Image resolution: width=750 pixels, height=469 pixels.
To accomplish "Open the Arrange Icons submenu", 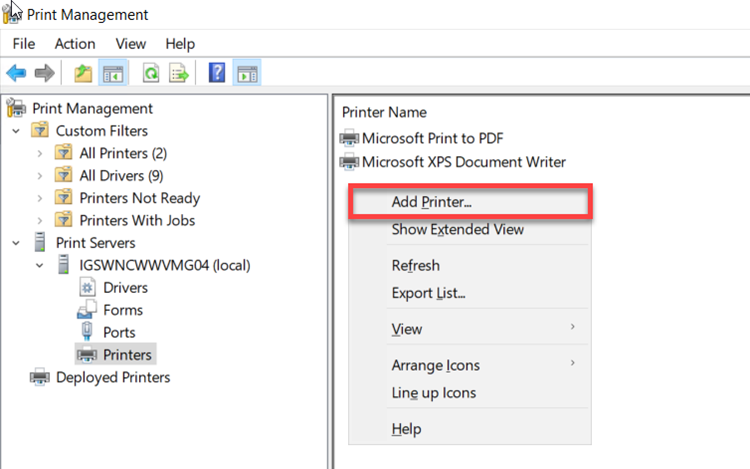I will point(435,365).
